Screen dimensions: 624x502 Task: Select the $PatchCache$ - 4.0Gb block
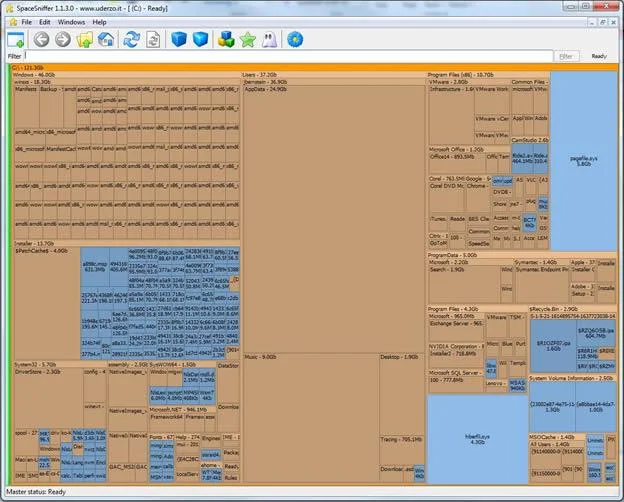coord(47,304)
